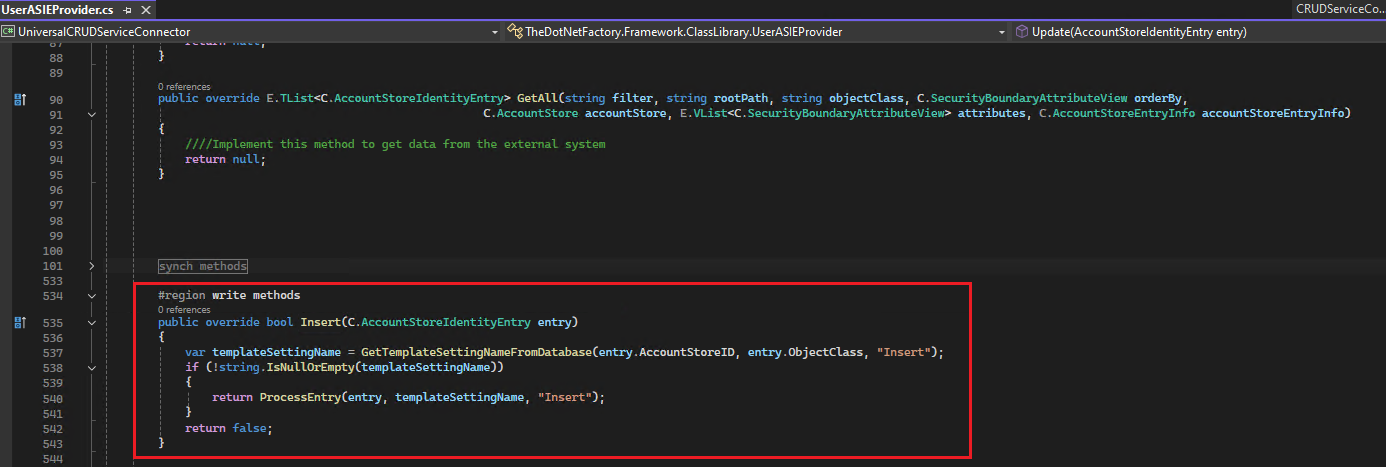1386x469 pixels.
Task: Open the 0 references lens above Insert
Action: [184, 310]
